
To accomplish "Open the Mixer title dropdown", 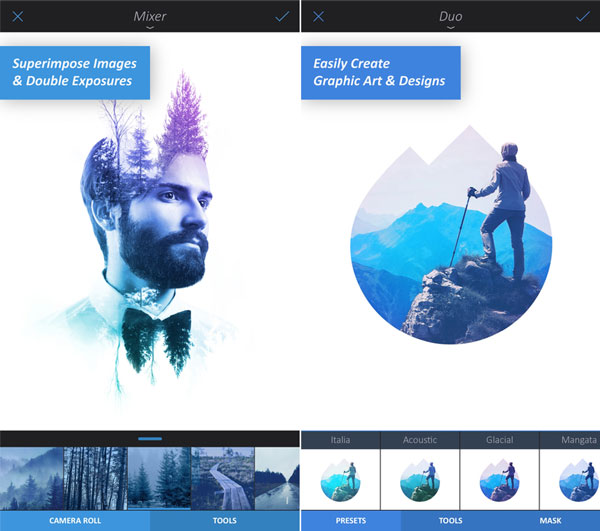I will click(x=150, y=18).
